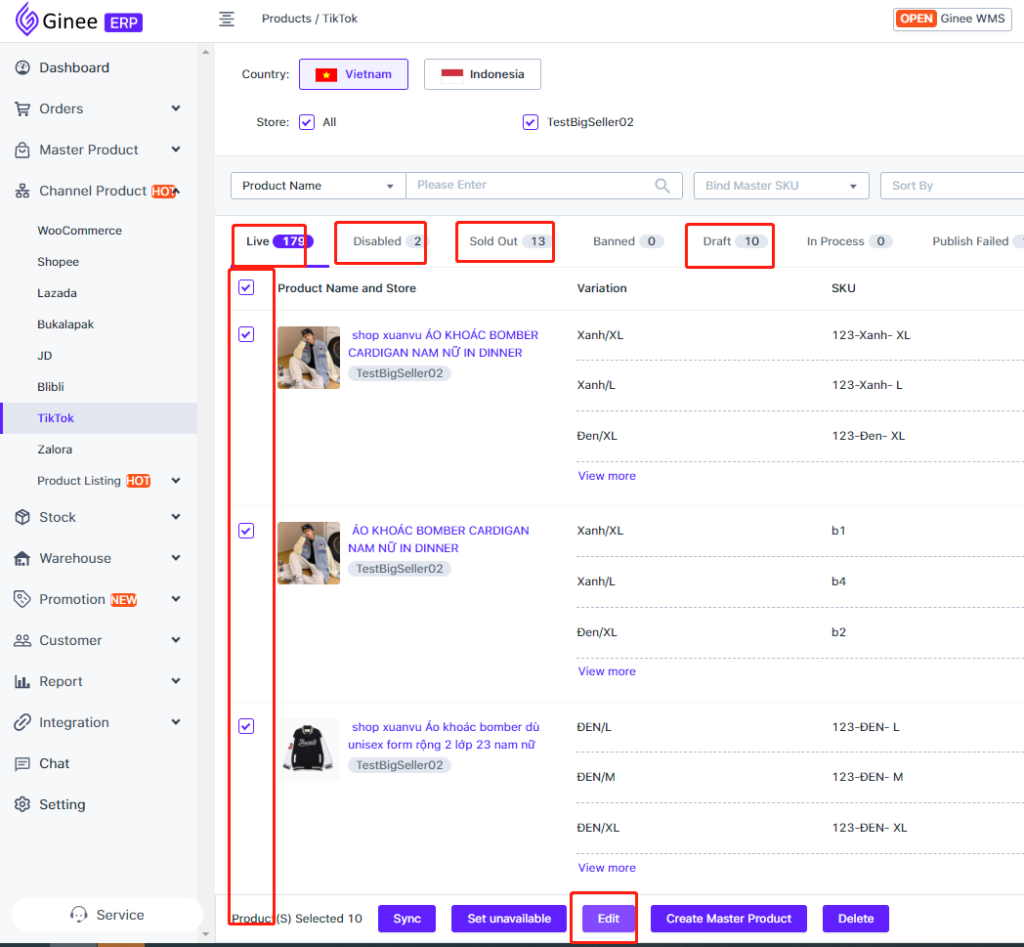Click the product search input field
The height and width of the screenshot is (947, 1024).
[x=544, y=185]
